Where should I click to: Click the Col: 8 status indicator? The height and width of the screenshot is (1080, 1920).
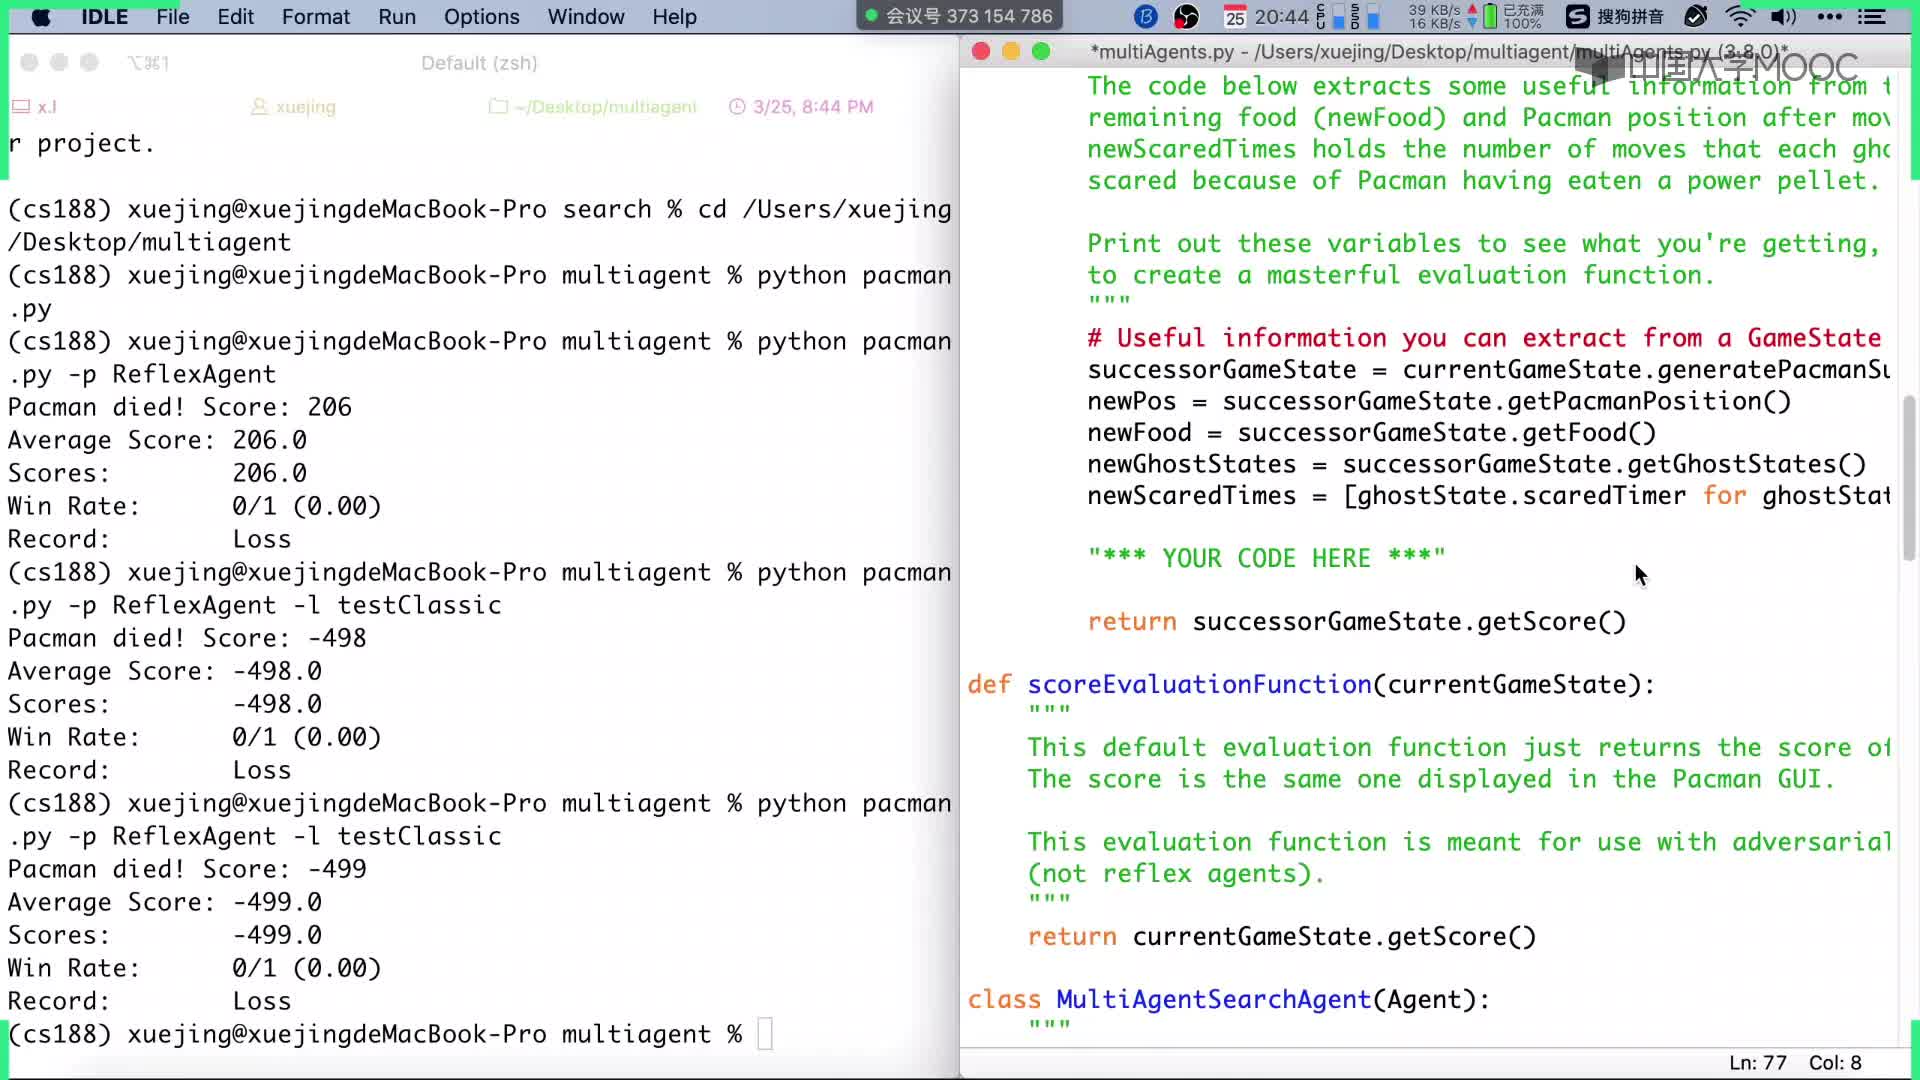(x=1835, y=1063)
